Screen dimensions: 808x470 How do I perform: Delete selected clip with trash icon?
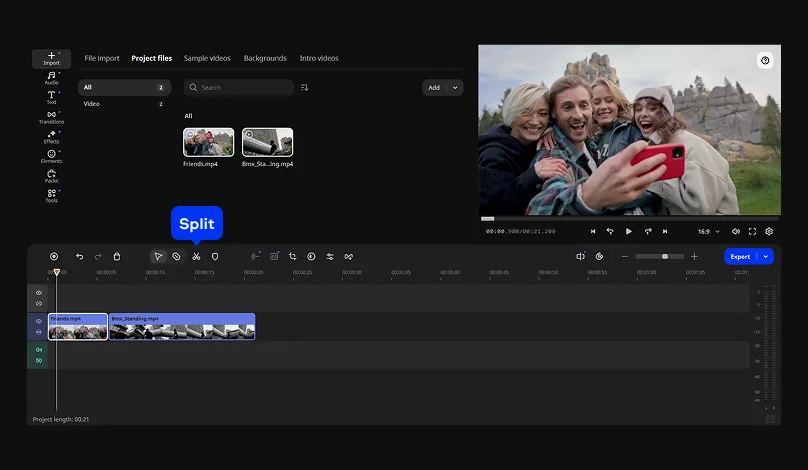coord(117,257)
